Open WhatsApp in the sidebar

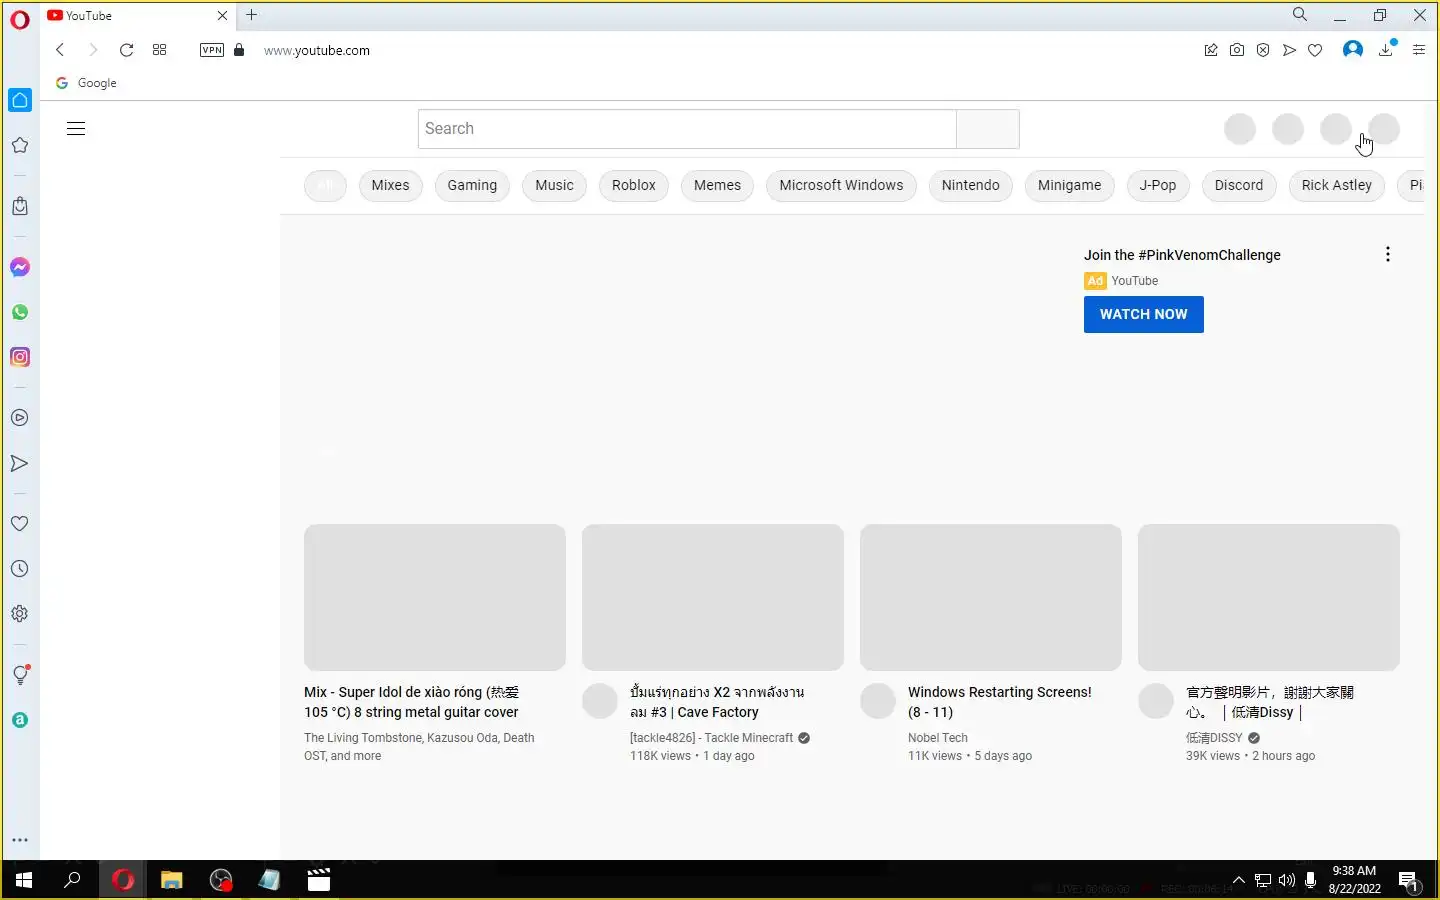(20, 312)
